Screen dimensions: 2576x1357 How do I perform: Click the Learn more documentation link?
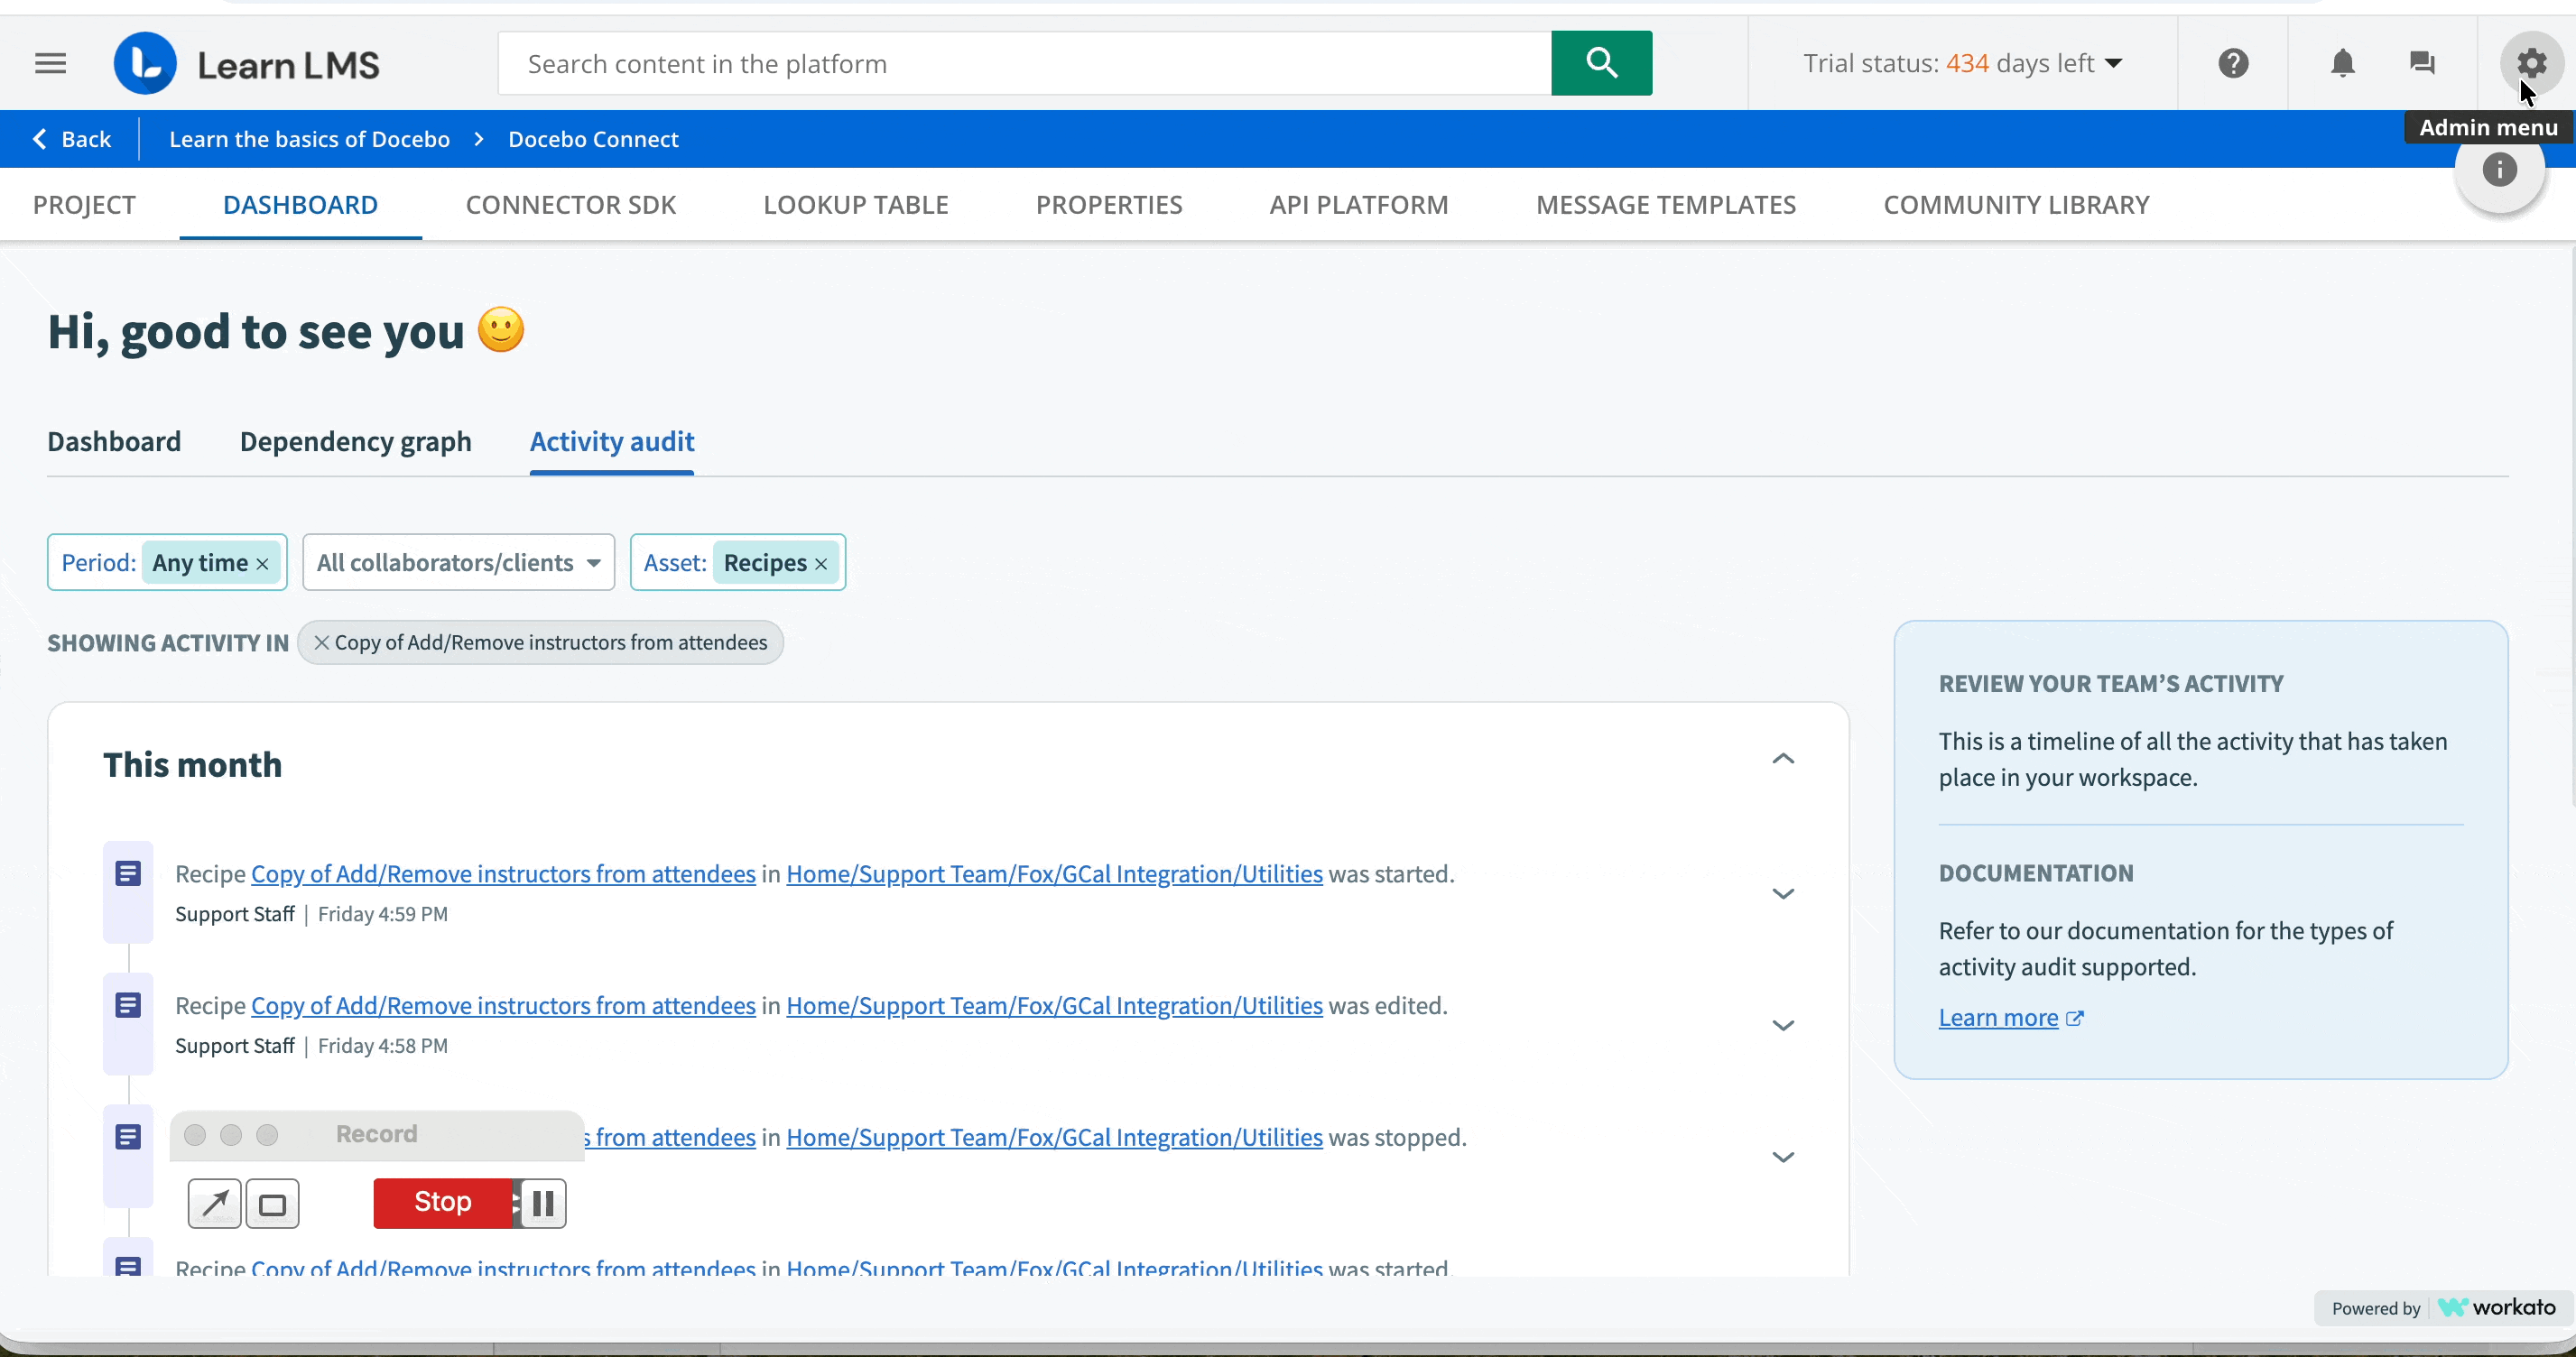[x=1998, y=1018]
